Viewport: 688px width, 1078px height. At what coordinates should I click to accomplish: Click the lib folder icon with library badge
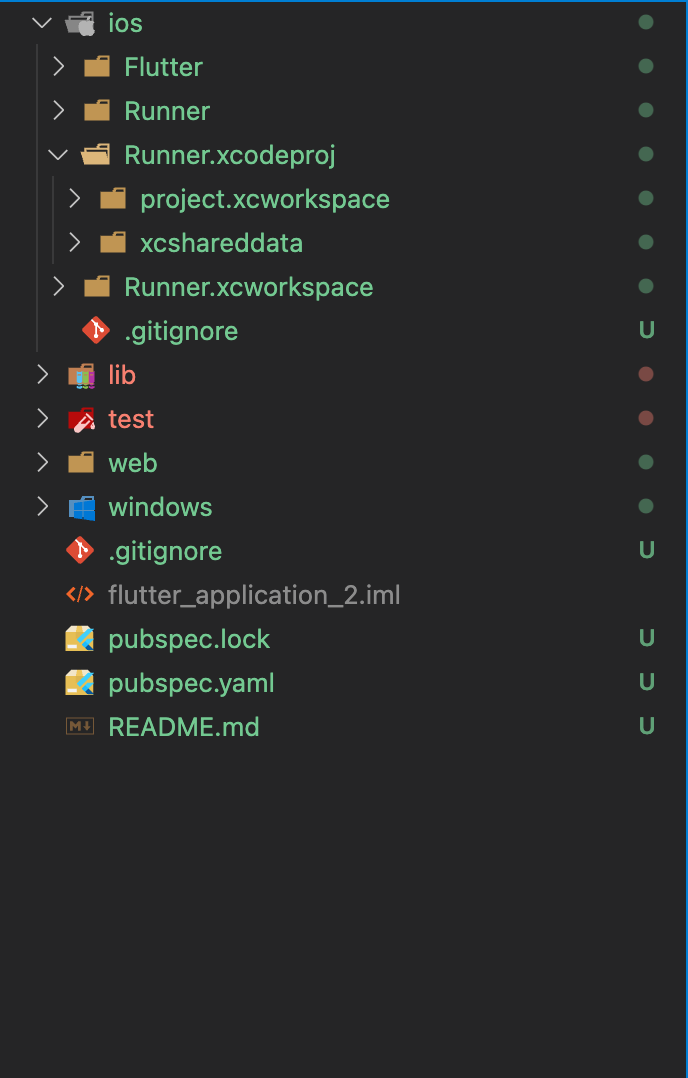(80, 374)
